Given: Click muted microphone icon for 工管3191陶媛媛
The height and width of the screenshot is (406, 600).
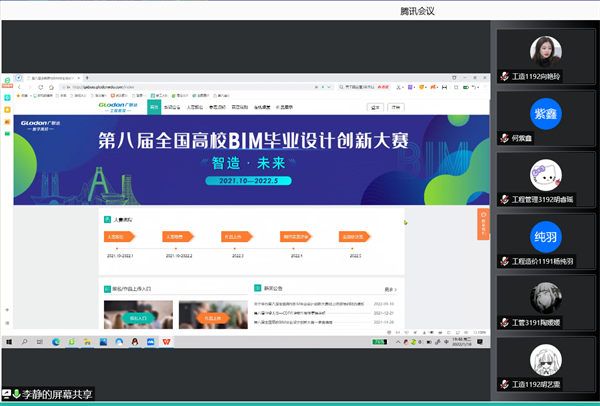Looking at the screenshot, I should [x=505, y=323].
